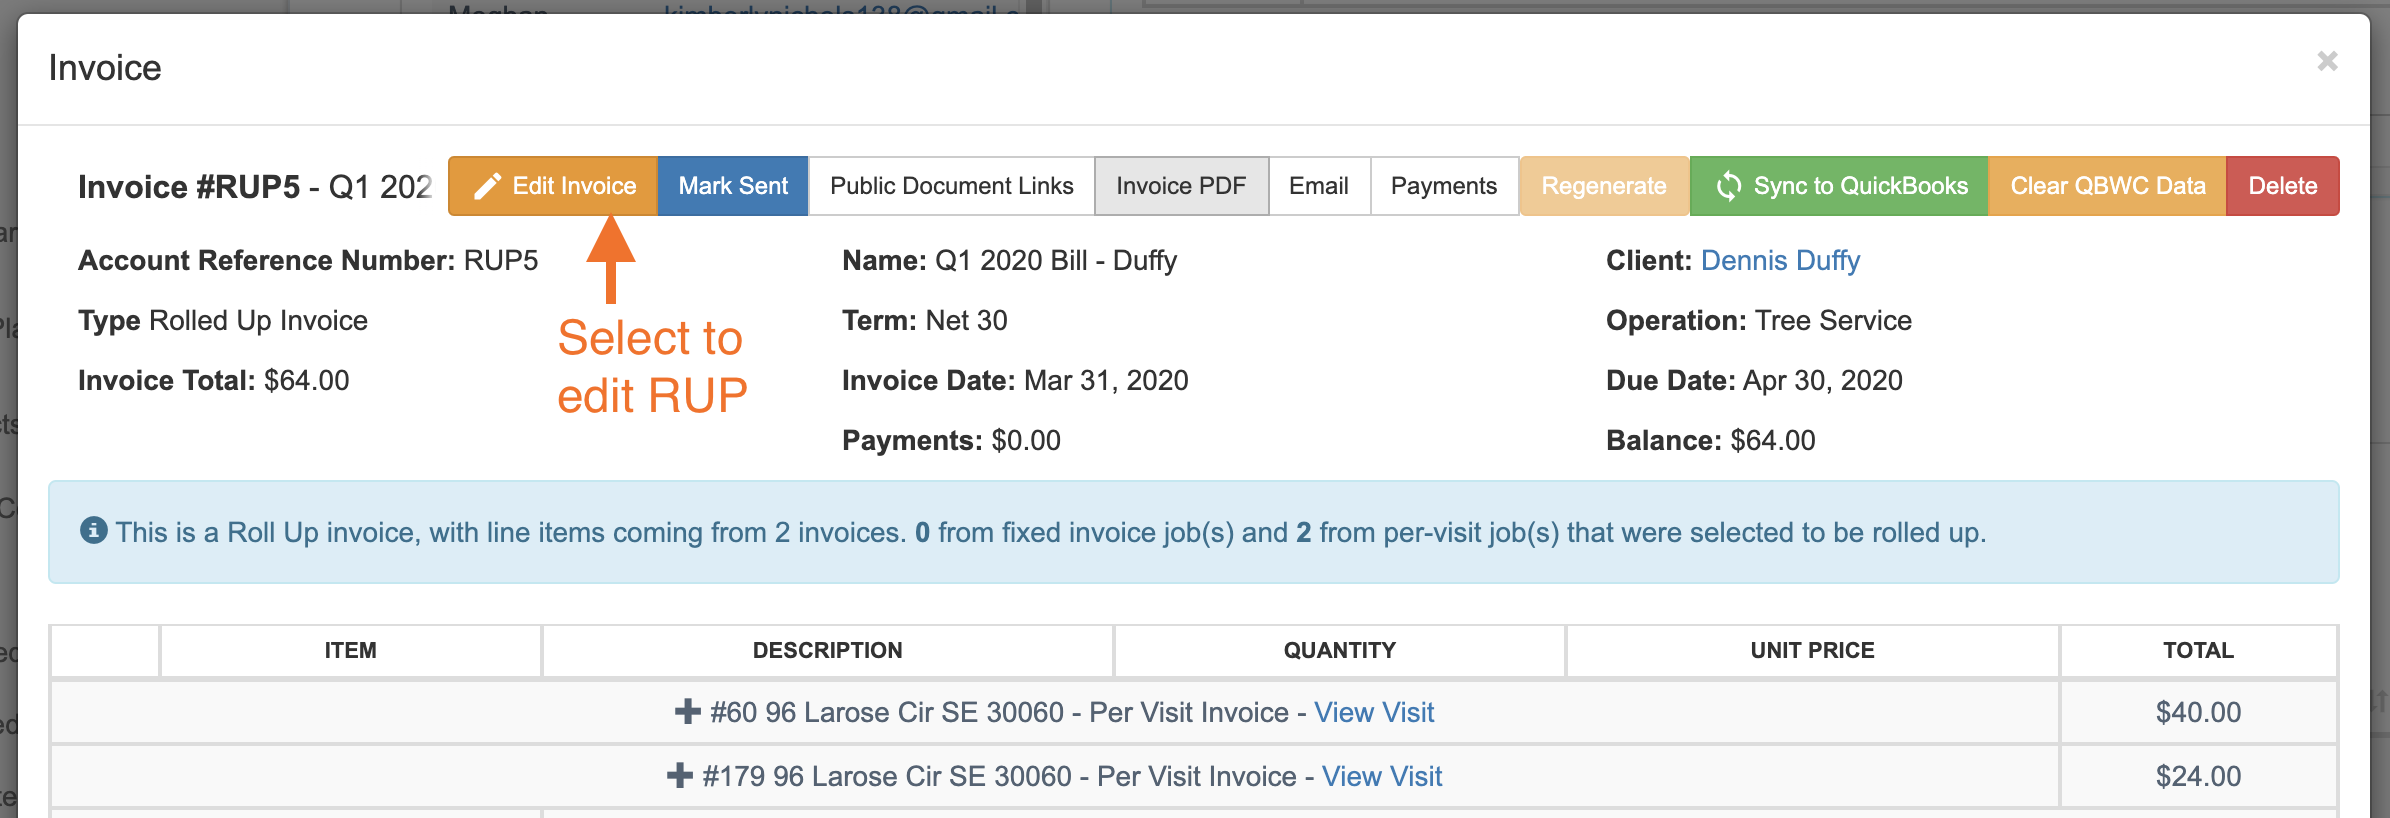Follow View Visit link for invoice #179
This screenshot has width=2390, height=818.
(x=1382, y=776)
